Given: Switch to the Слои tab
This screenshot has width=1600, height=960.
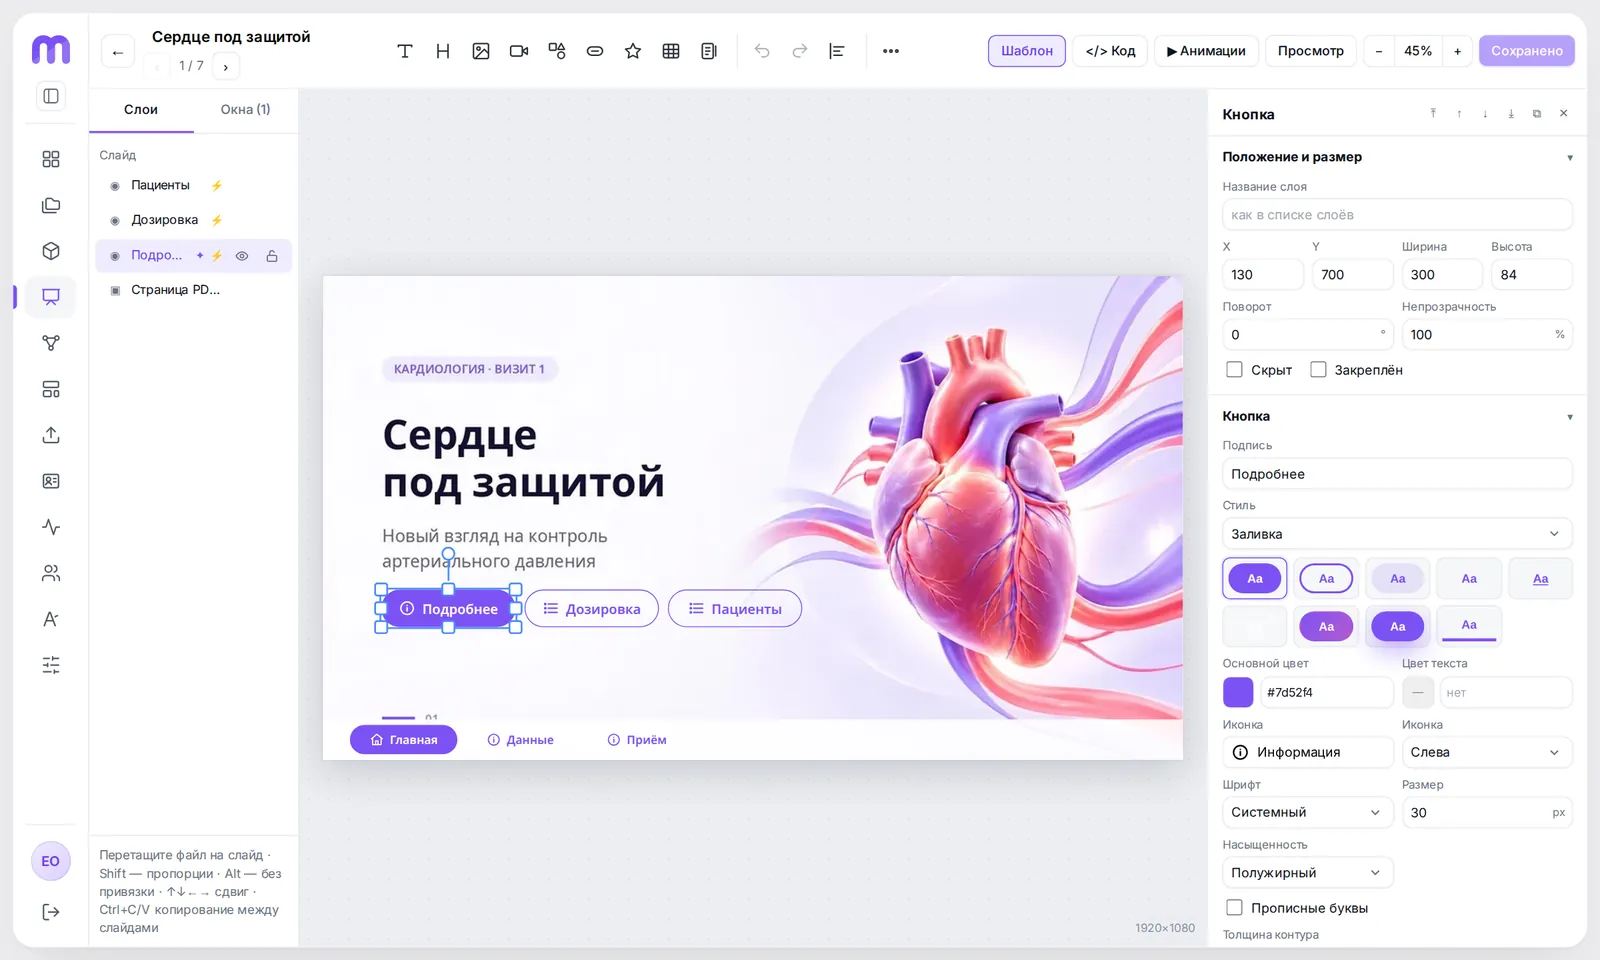Looking at the screenshot, I should [141, 110].
